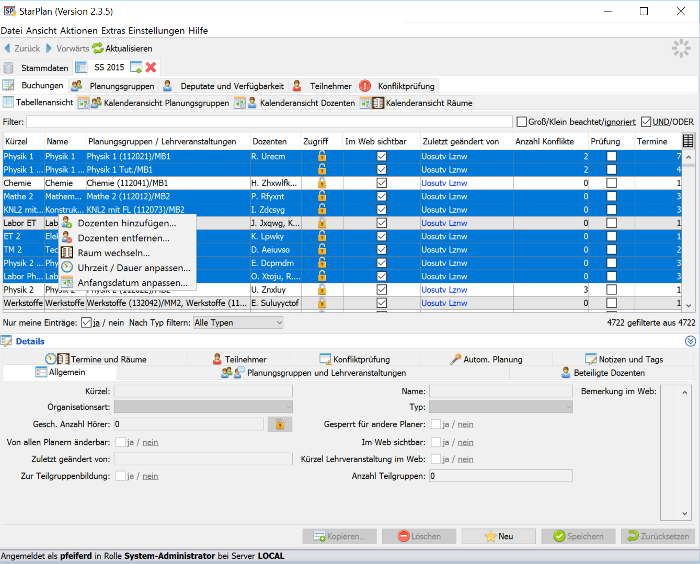Click the lock icon in the Physik 1 (112021) row
This screenshot has width=700, height=564.
tap(321, 156)
